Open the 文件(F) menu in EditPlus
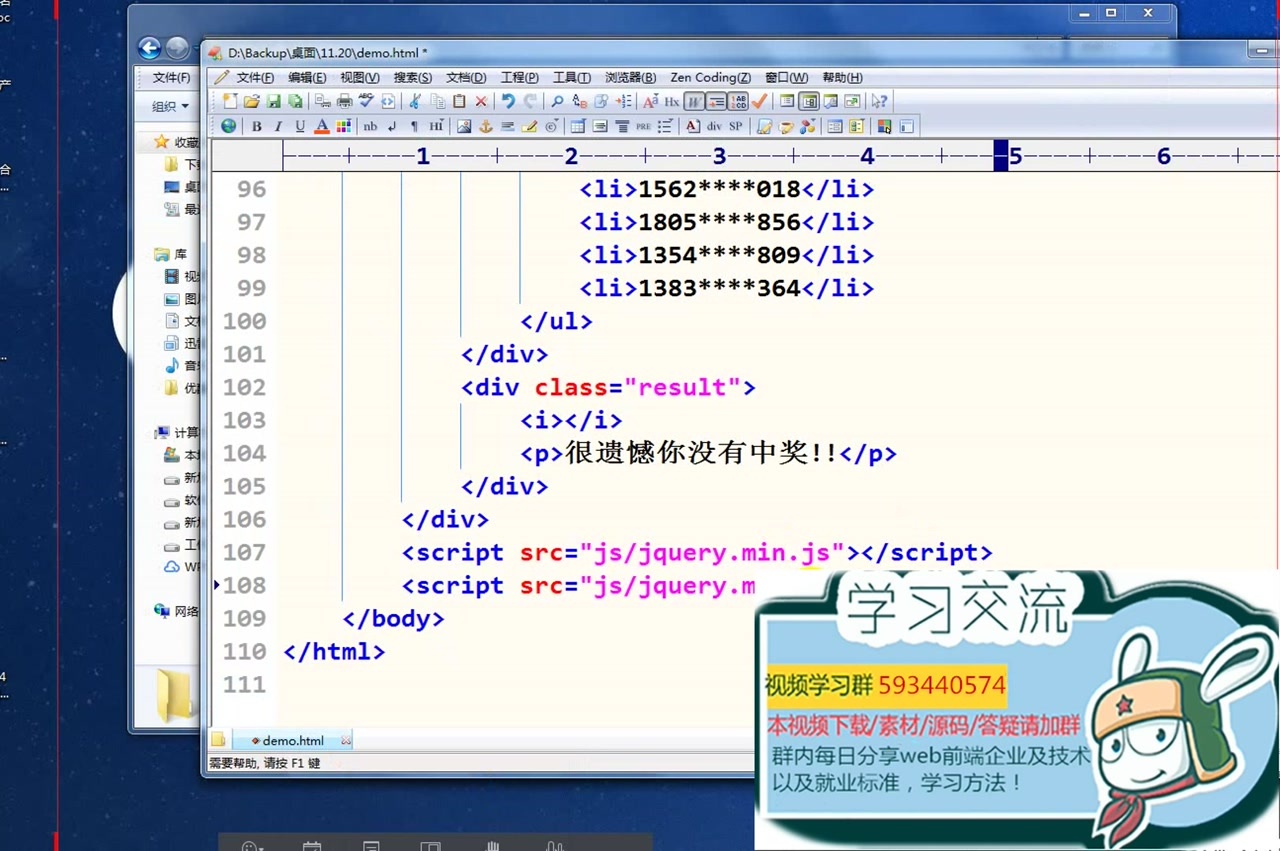This screenshot has width=1280, height=851. pyautogui.click(x=255, y=77)
